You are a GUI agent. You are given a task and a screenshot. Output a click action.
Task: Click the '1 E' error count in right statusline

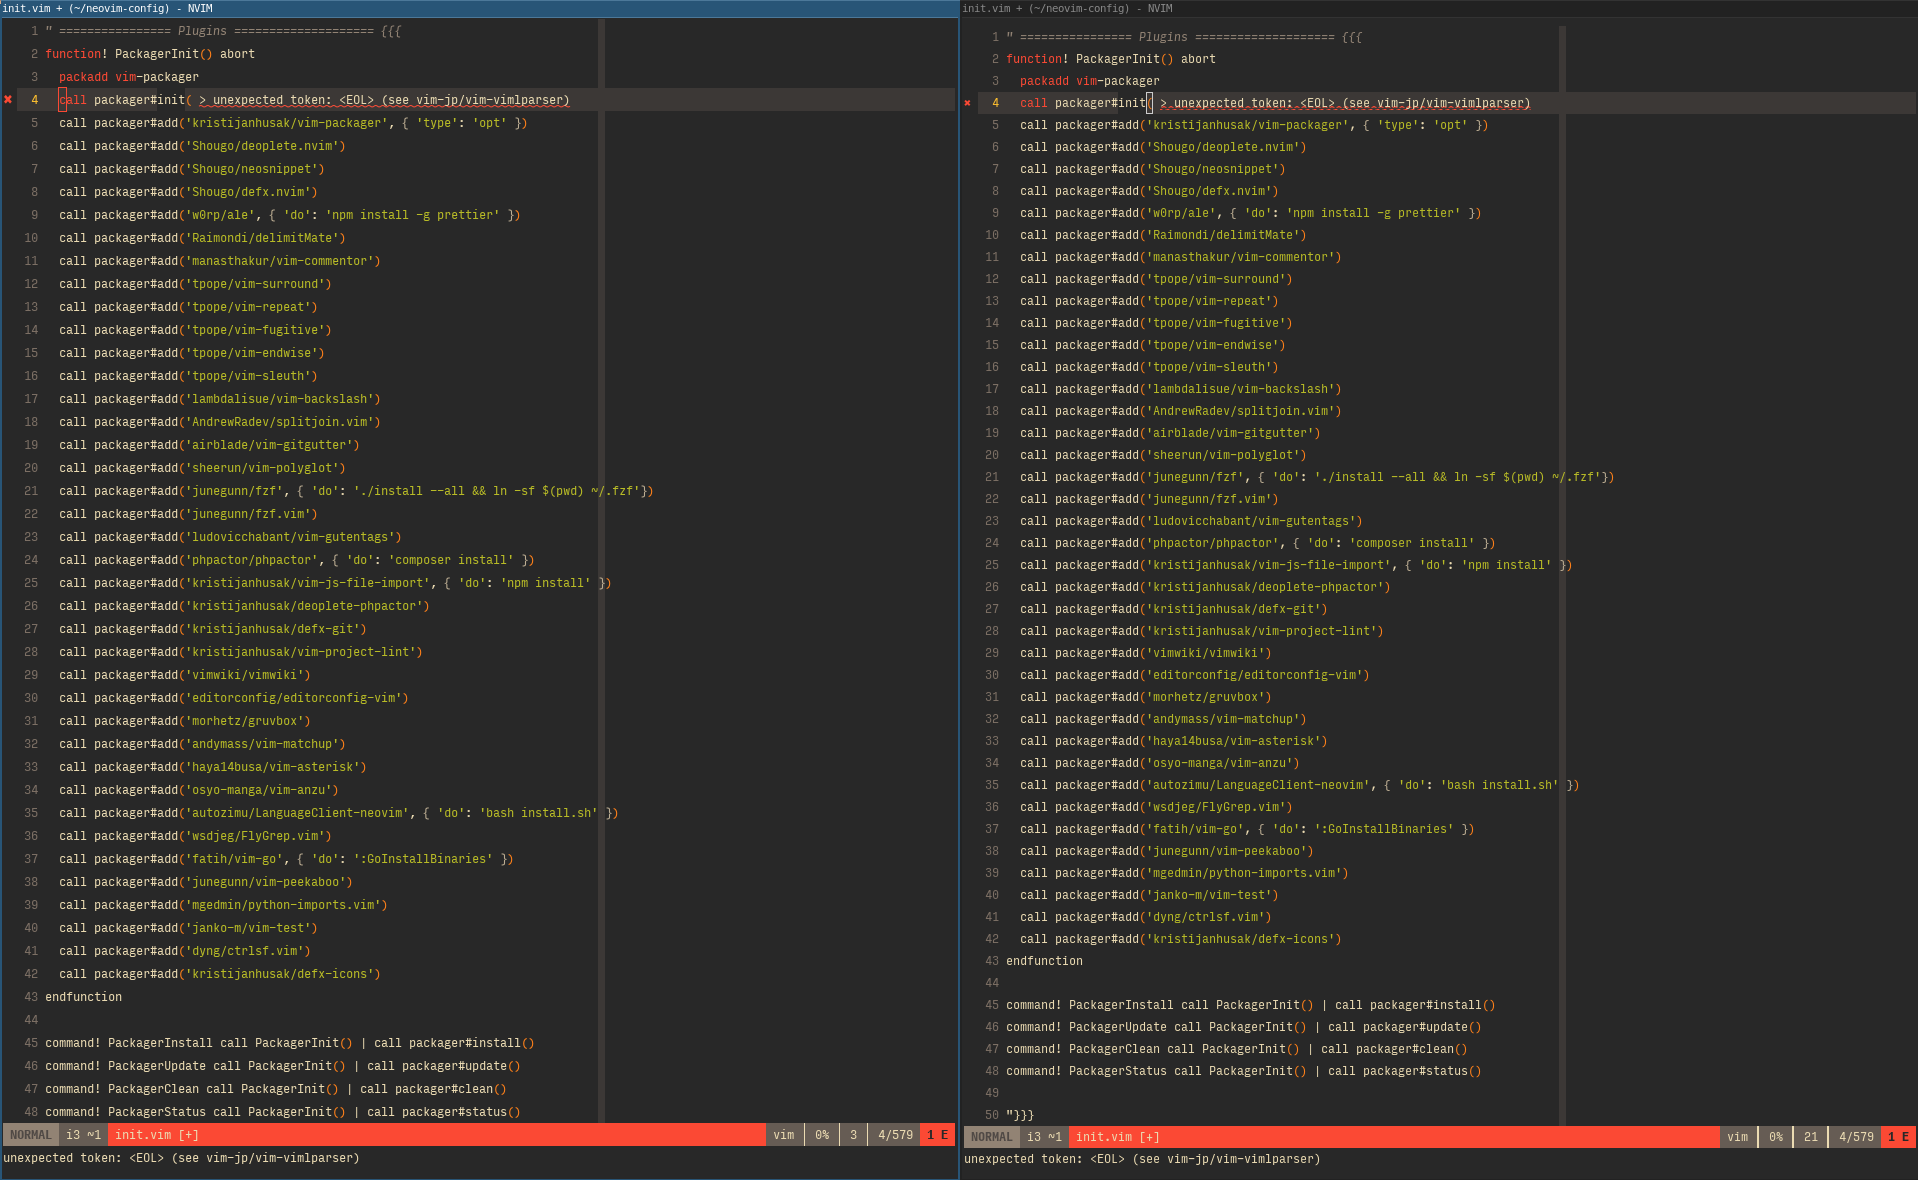coord(1898,1137)
